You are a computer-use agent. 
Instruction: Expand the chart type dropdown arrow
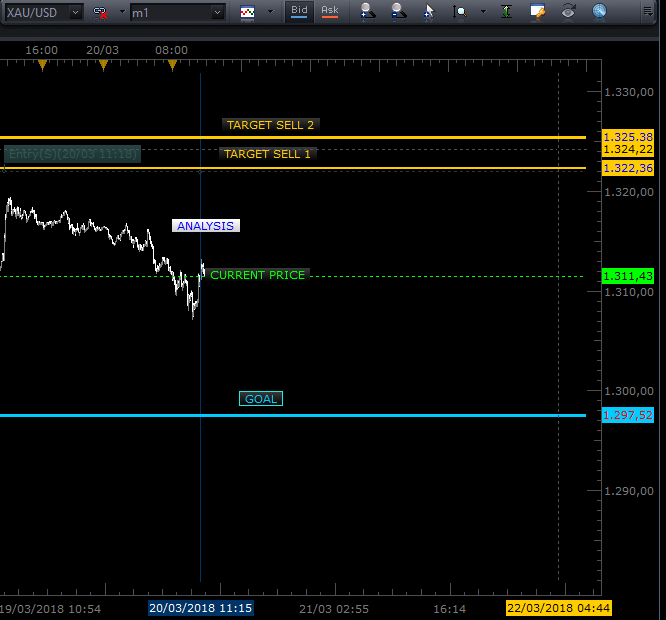click(x=270, y=12)
